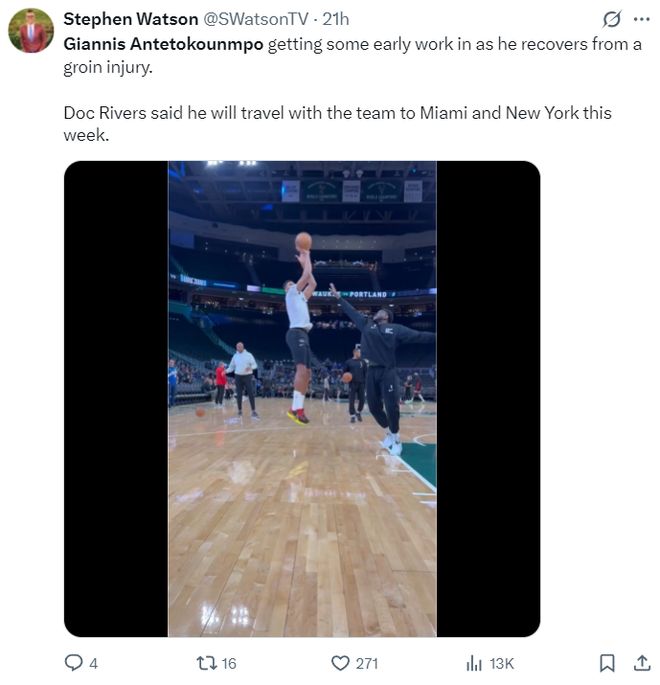Click the reply speech bubble icon

tap(73, 663)
